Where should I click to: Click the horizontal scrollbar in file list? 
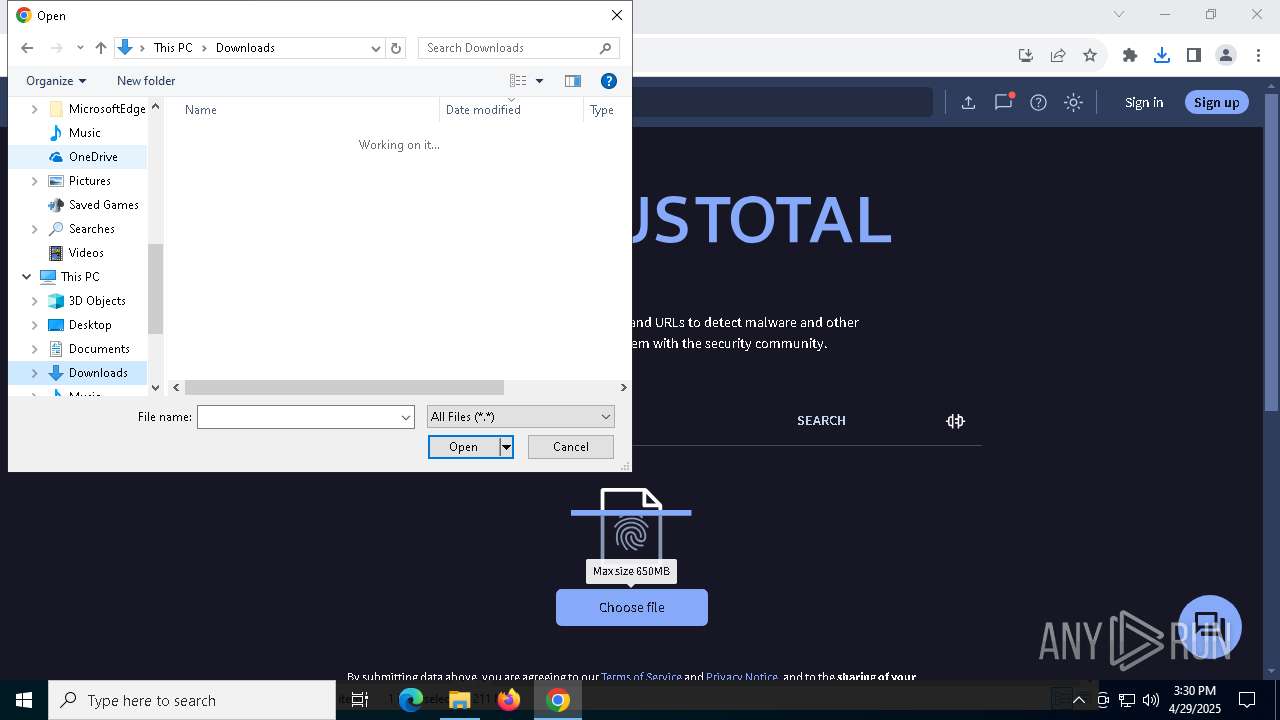(344, 388)
